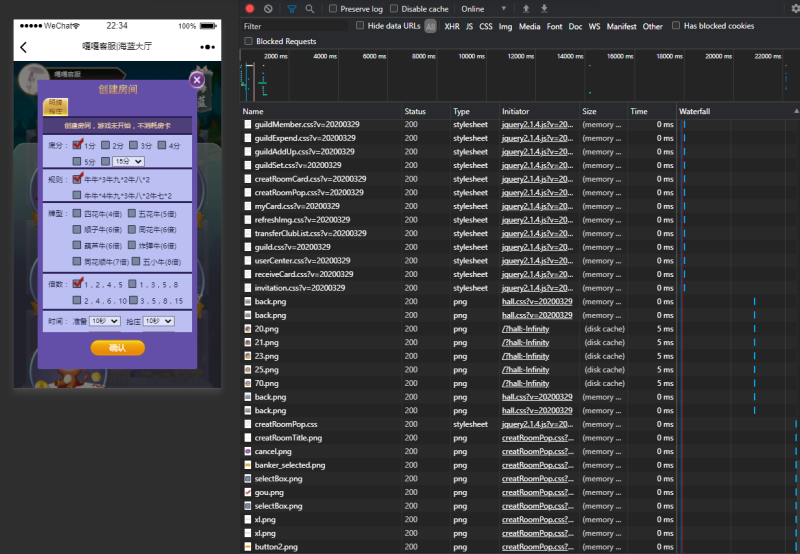This screenshot has height=554, width=800.
Task: Click the myCard.css file icon
Action: pos(248,206)
